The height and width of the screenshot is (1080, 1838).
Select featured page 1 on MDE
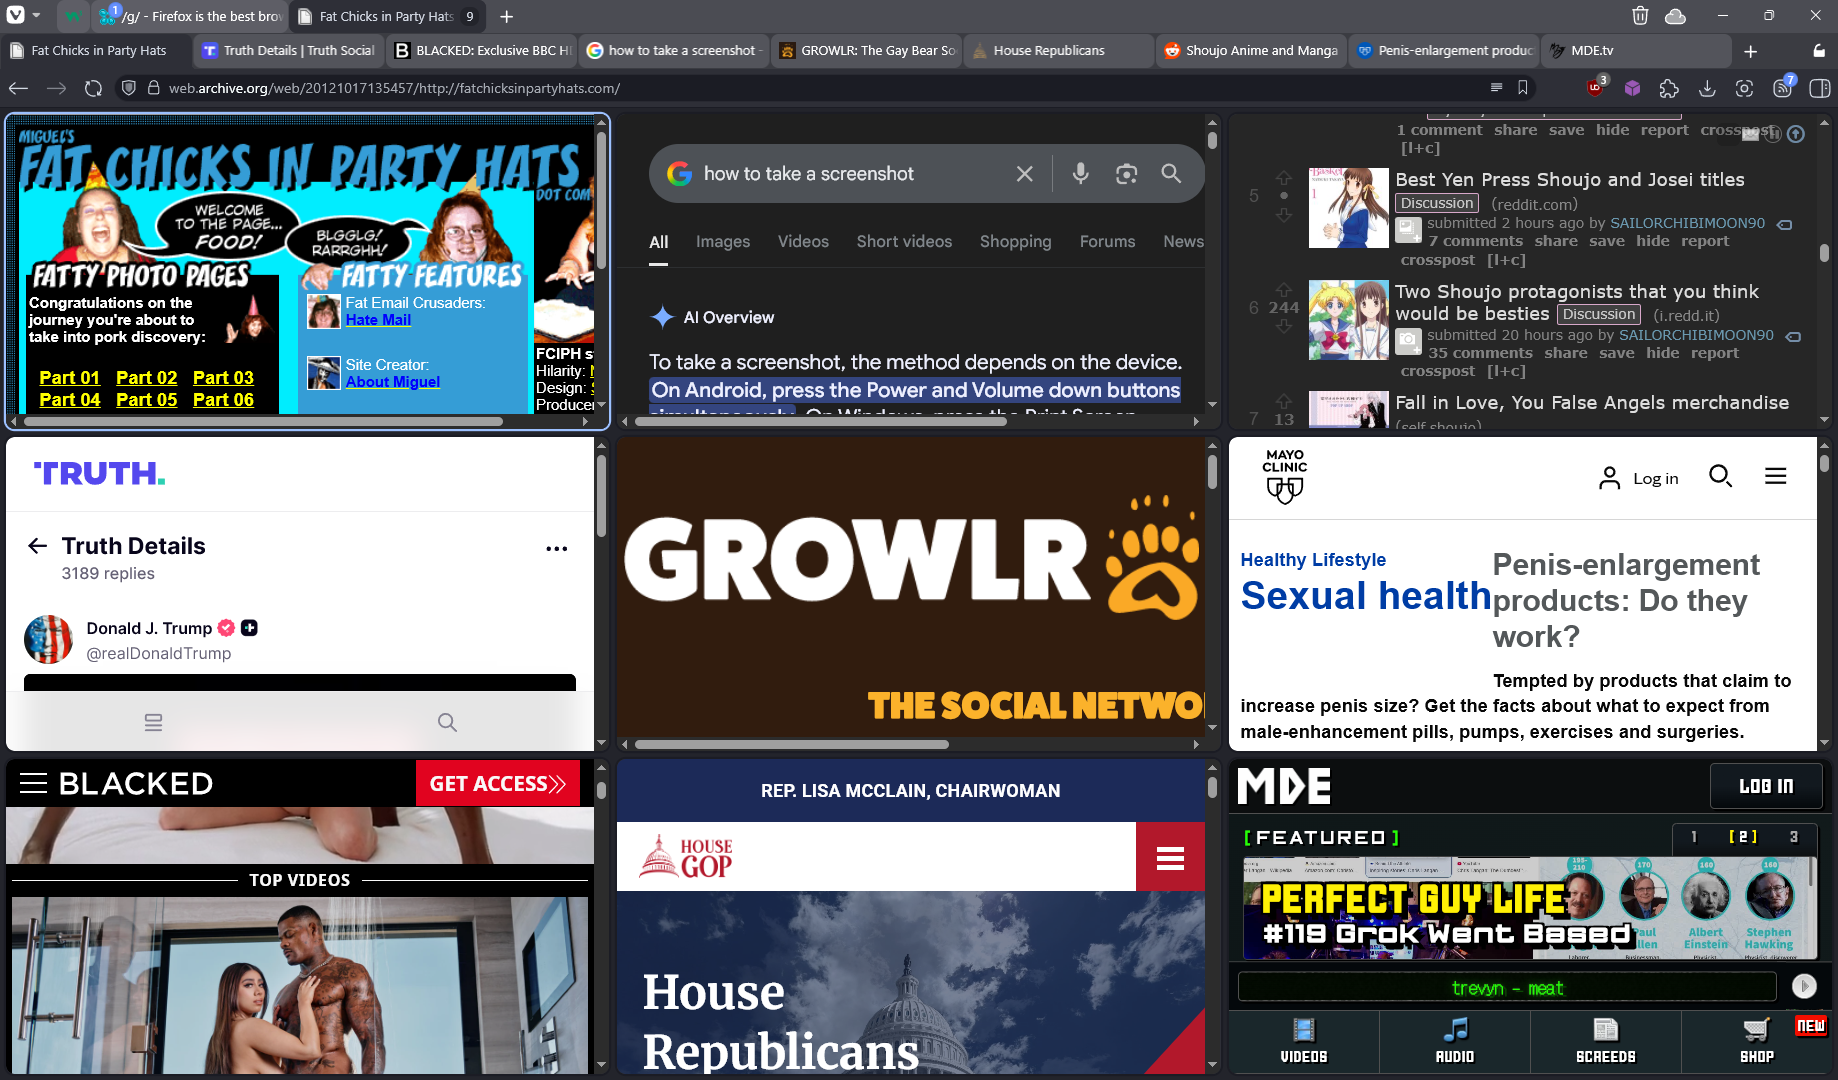(1694, 837)
